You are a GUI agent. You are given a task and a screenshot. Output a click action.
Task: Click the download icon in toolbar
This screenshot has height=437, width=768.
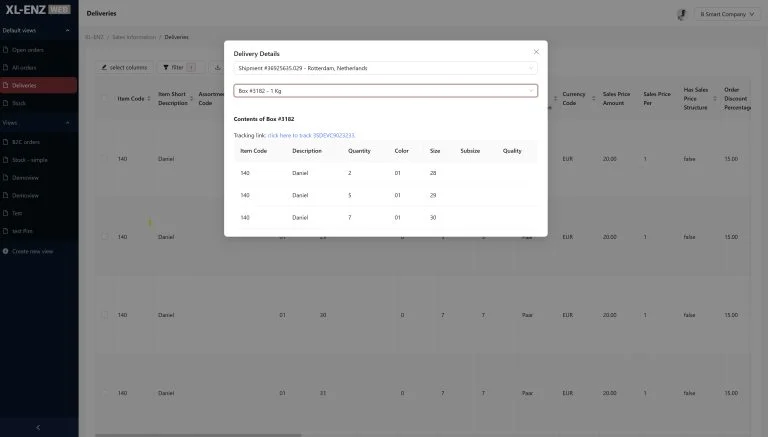pos(218,67)
